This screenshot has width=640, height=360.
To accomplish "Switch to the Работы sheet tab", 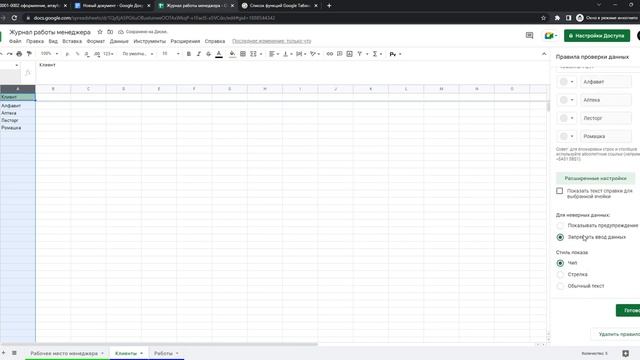I will tap(166, 353).
